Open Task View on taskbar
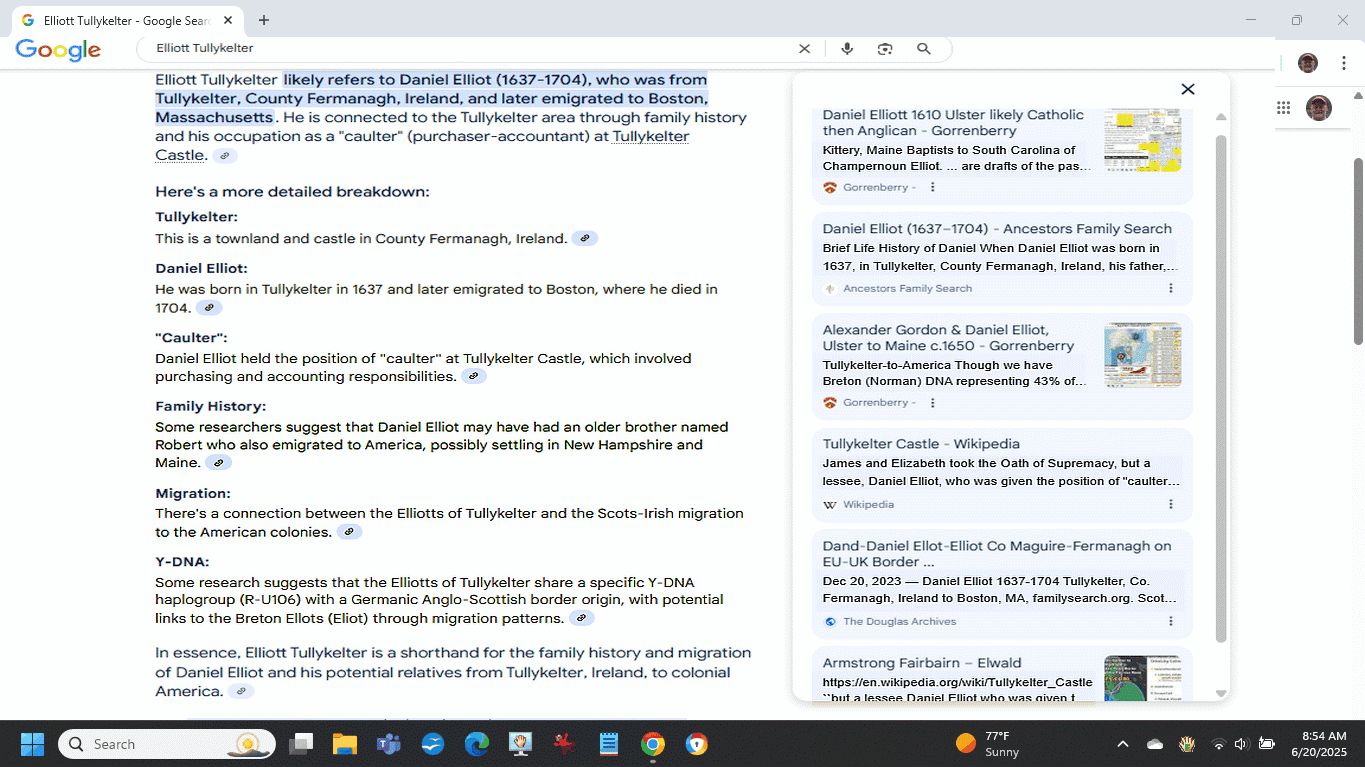 click(x=301, y=744)
